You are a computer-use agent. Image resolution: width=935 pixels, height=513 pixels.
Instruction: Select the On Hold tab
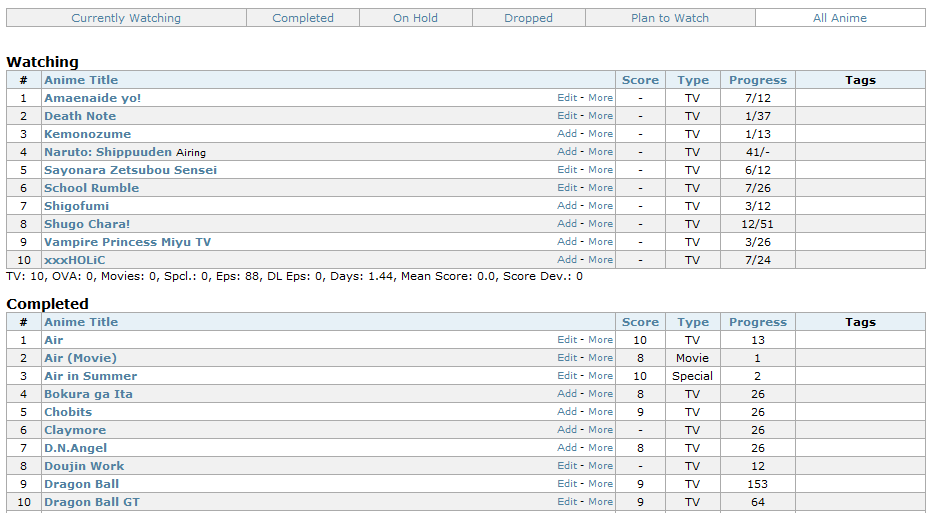[x=415, y=18]
